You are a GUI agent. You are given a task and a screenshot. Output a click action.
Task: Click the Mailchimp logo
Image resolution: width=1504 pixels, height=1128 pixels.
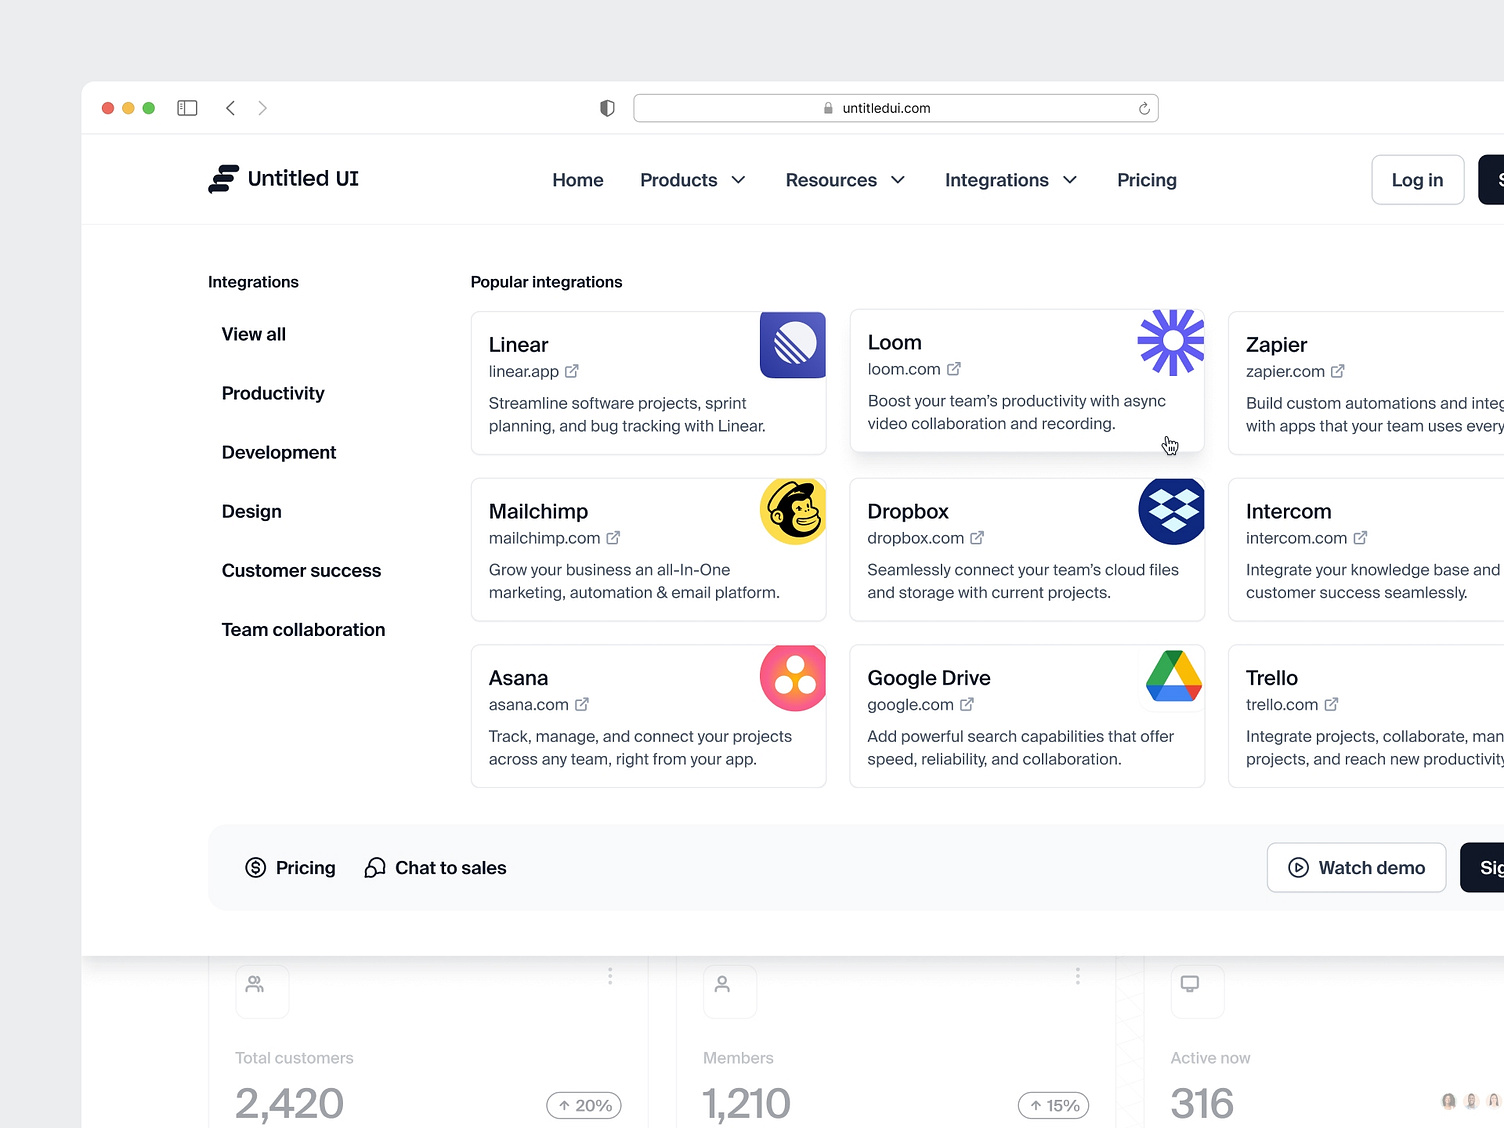(x=793, y=511)
